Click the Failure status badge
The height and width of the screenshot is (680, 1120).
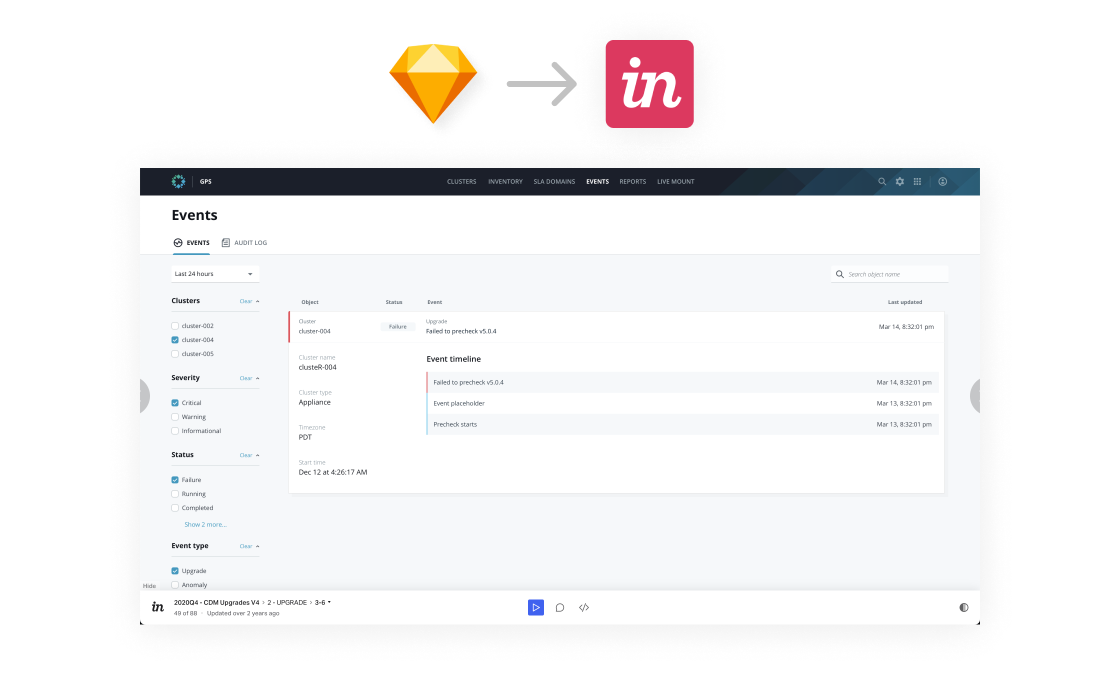point(398,326)
